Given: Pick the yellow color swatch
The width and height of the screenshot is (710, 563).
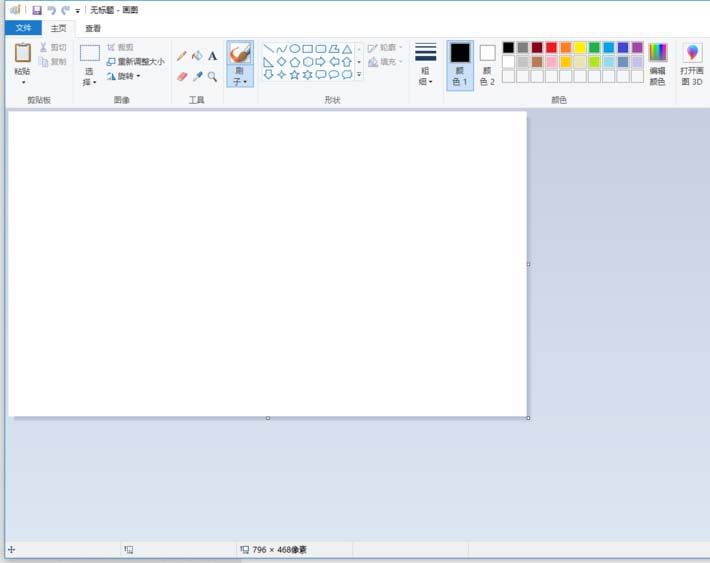Looking at the screenshot, I should click(580, 48).
